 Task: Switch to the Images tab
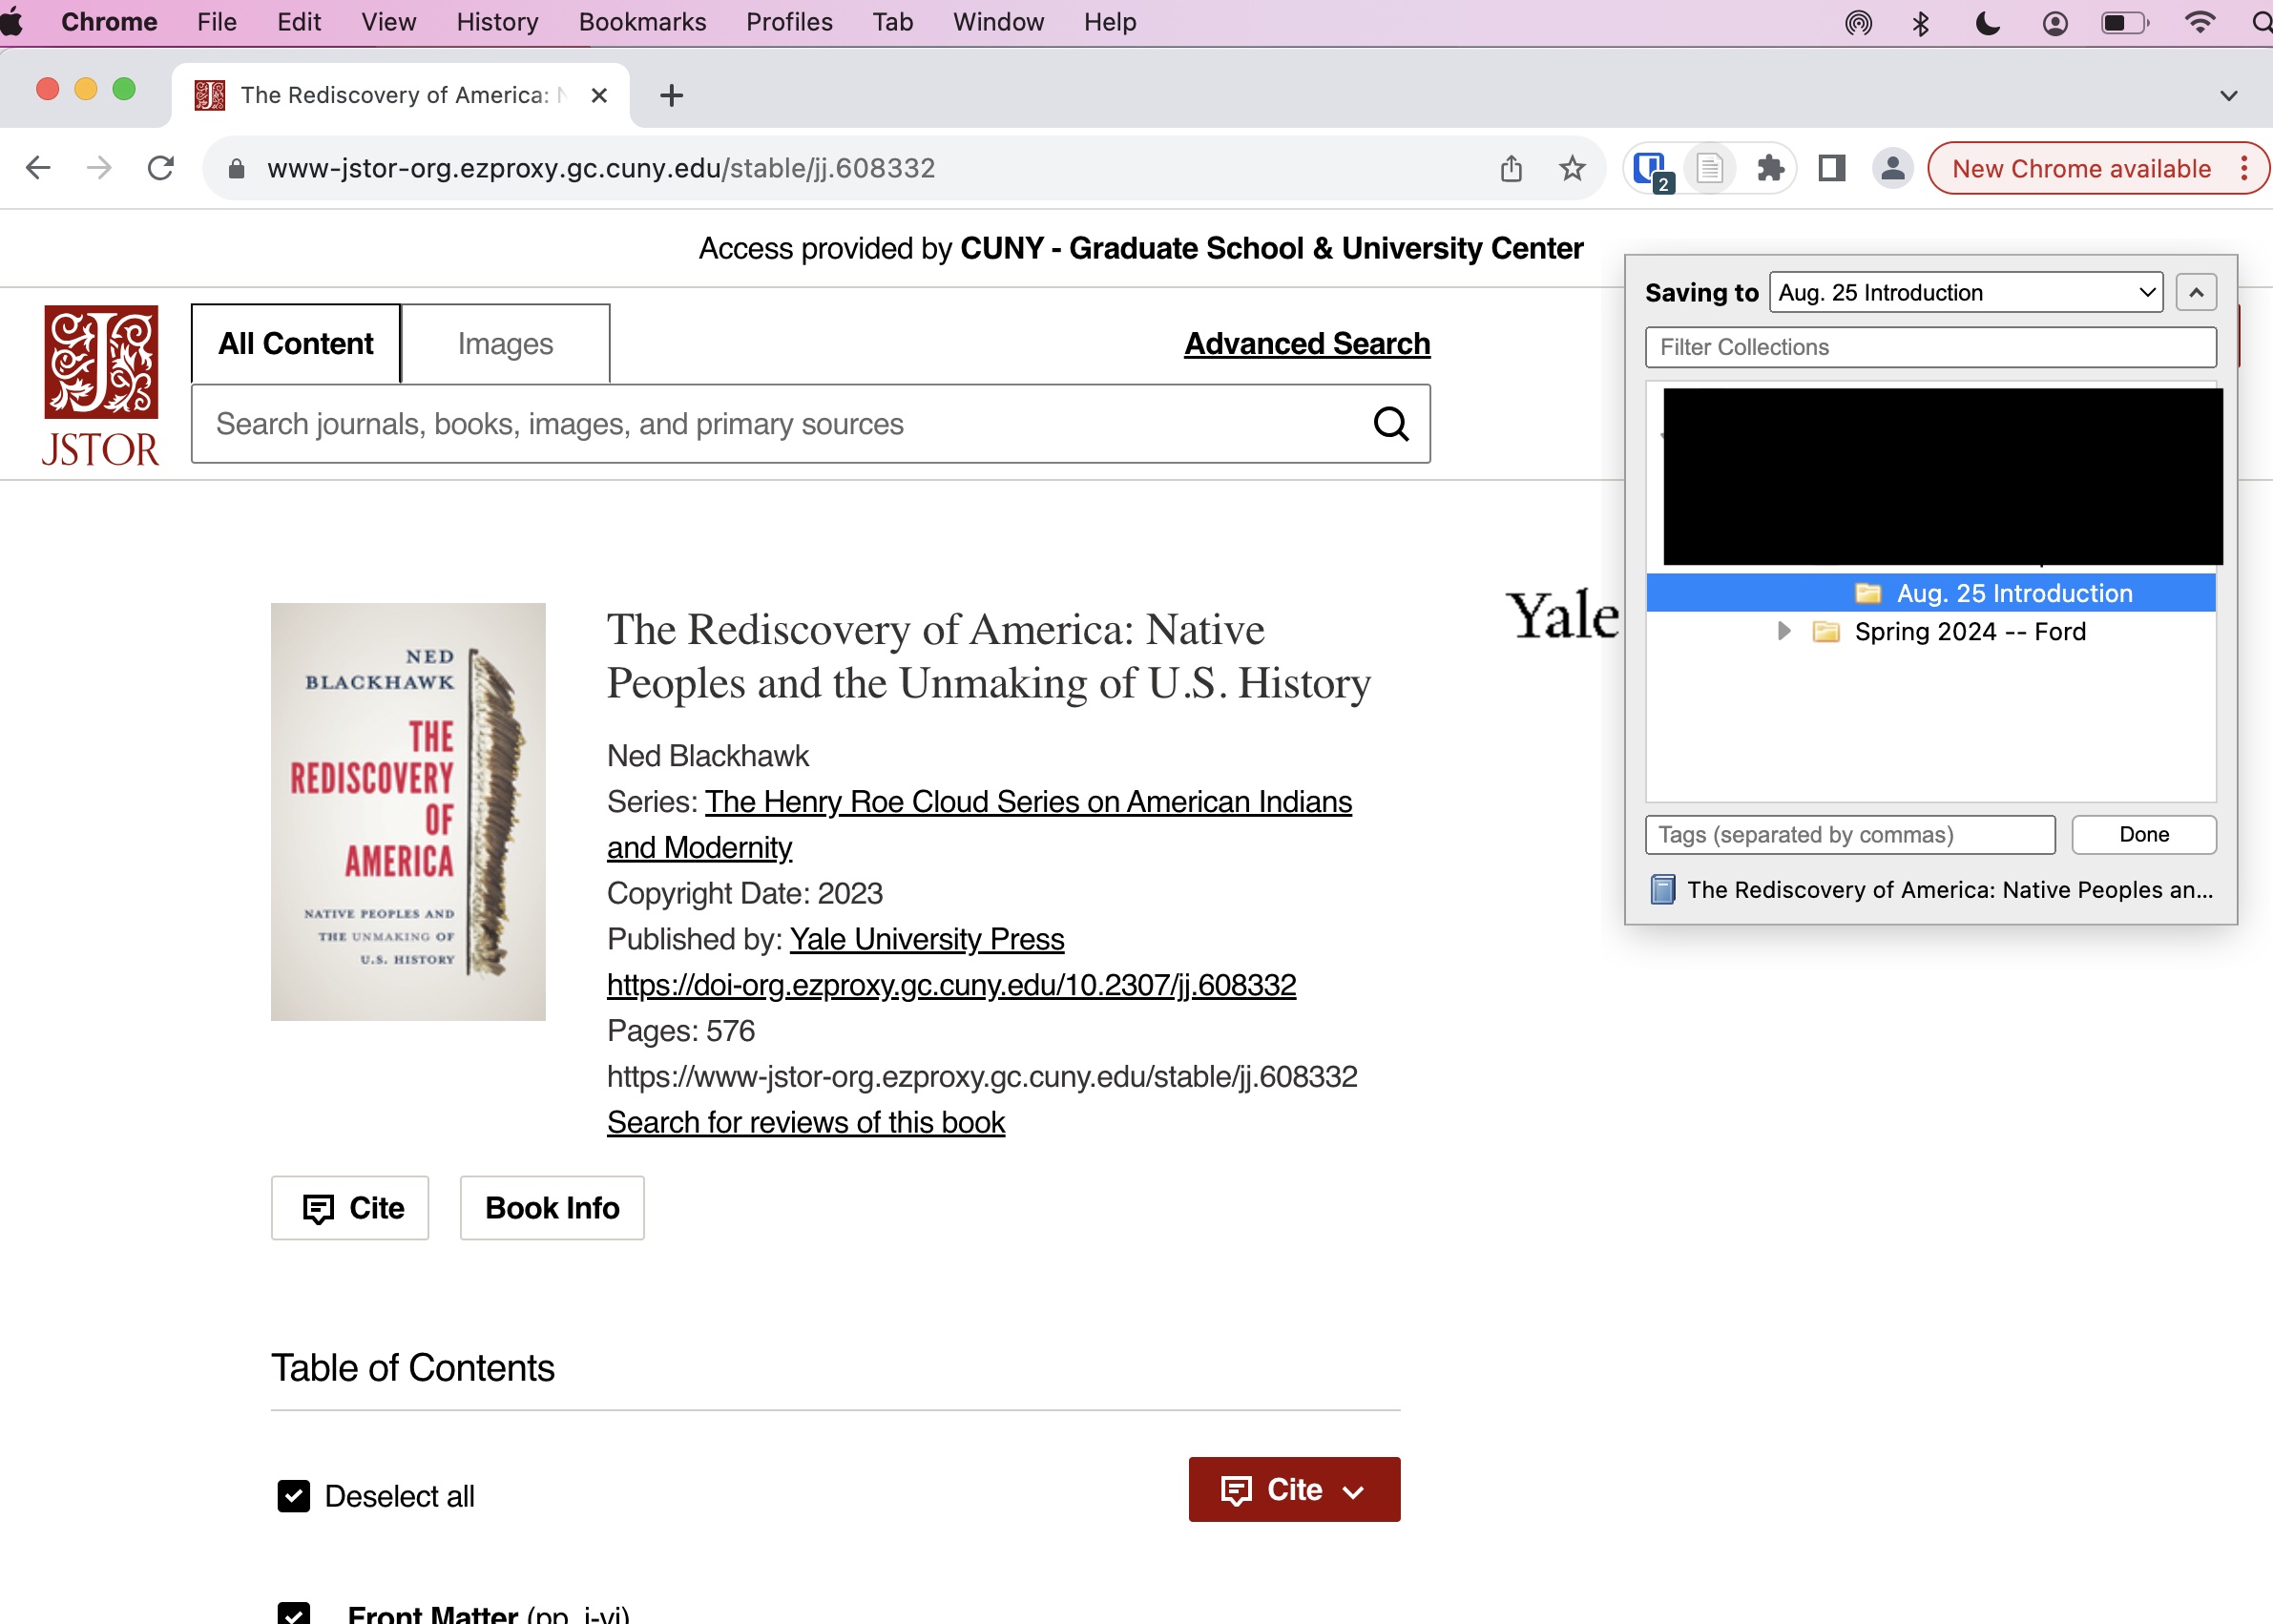[x=505, y=344]
